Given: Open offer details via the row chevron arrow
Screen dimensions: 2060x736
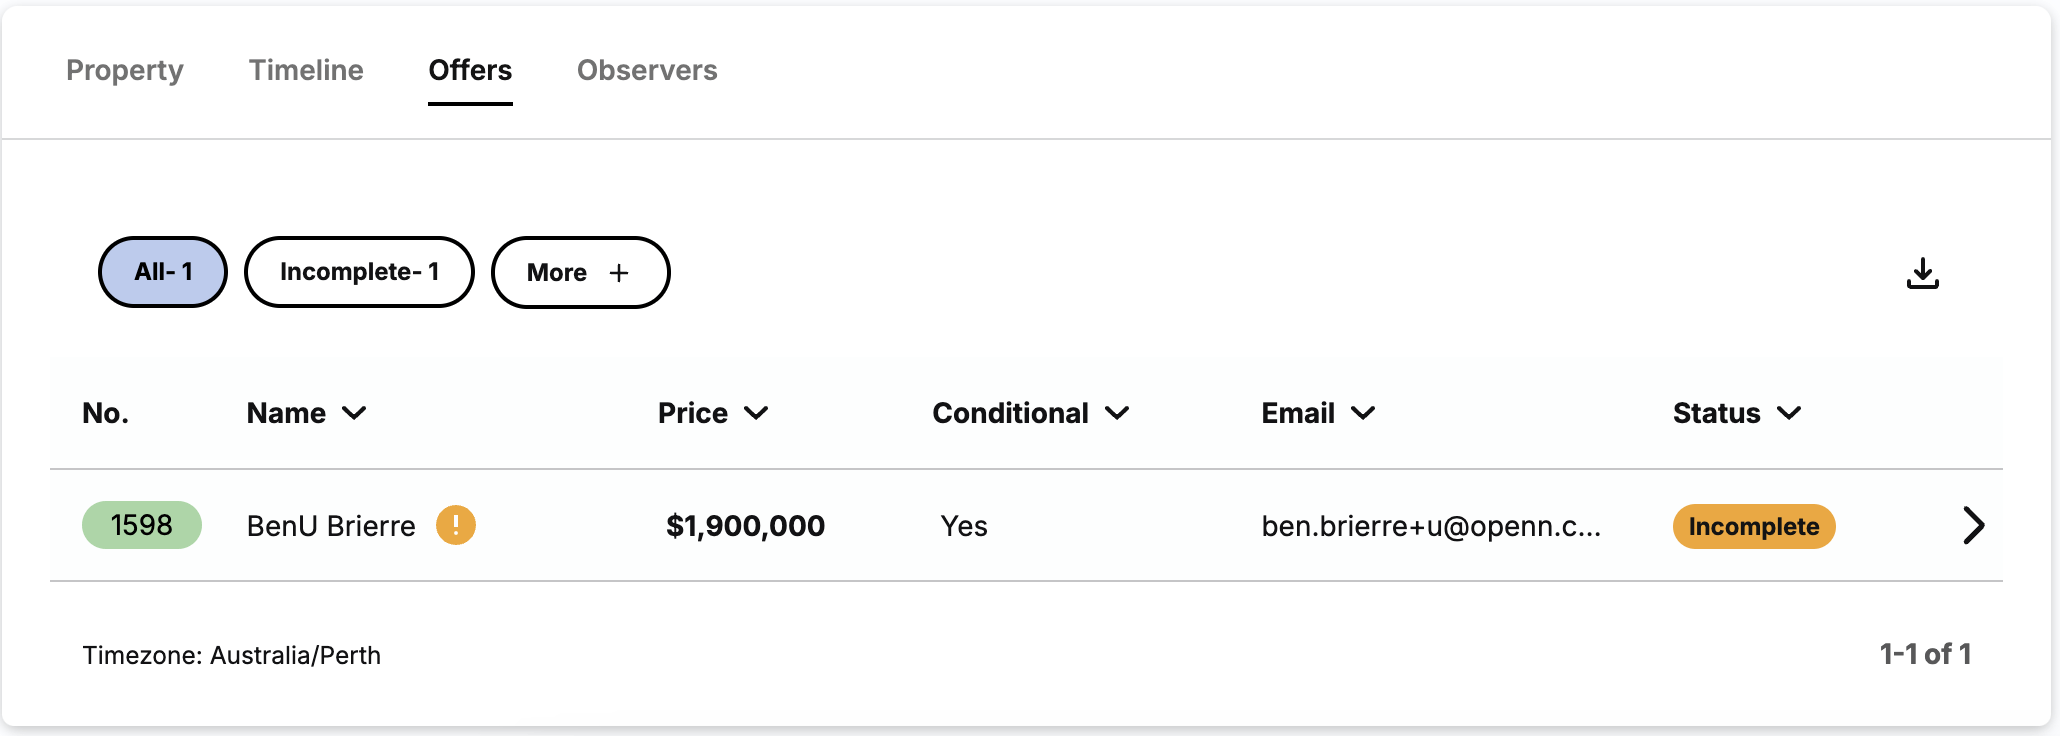Looking at the screenshot, I should click(1974, 525).
